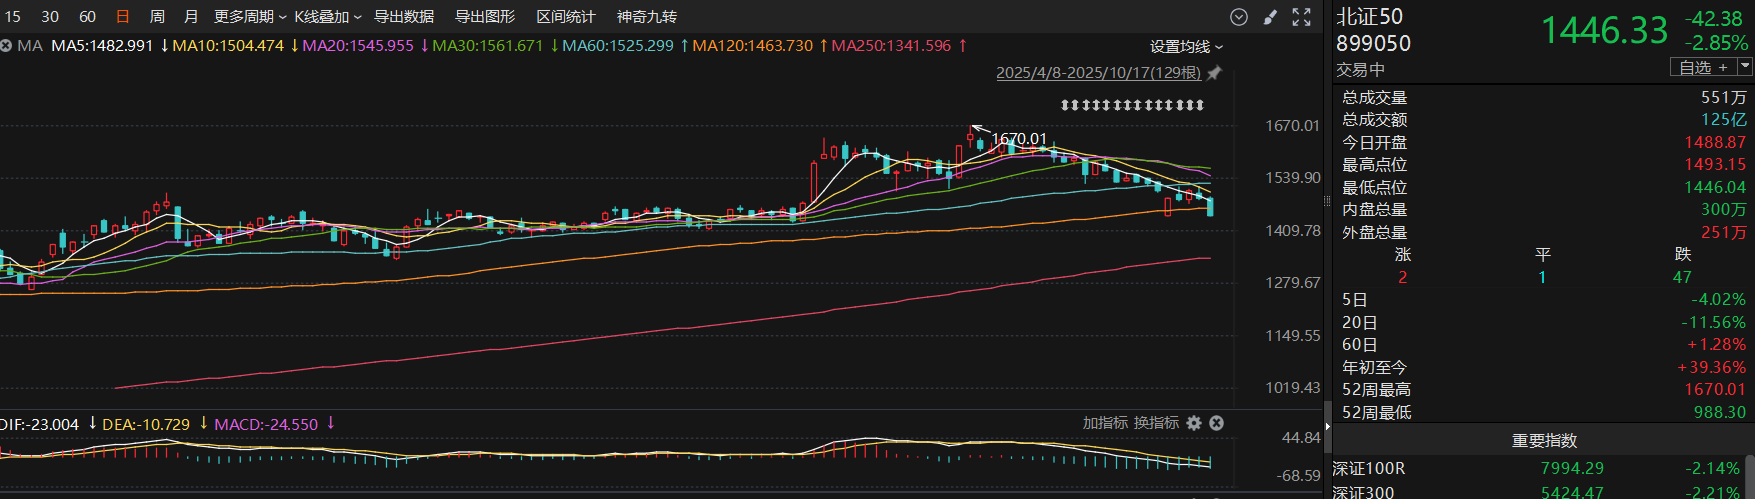
Task: Click the 最高点位 value 1493.15
Action: [1715, 165]
